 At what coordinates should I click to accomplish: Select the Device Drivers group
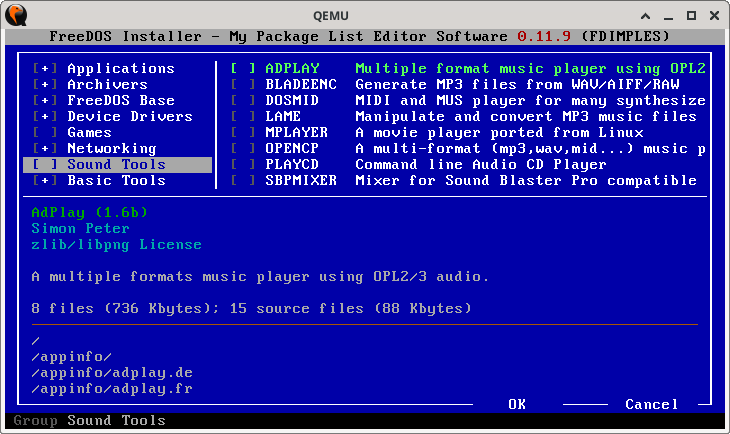point(130,116)
